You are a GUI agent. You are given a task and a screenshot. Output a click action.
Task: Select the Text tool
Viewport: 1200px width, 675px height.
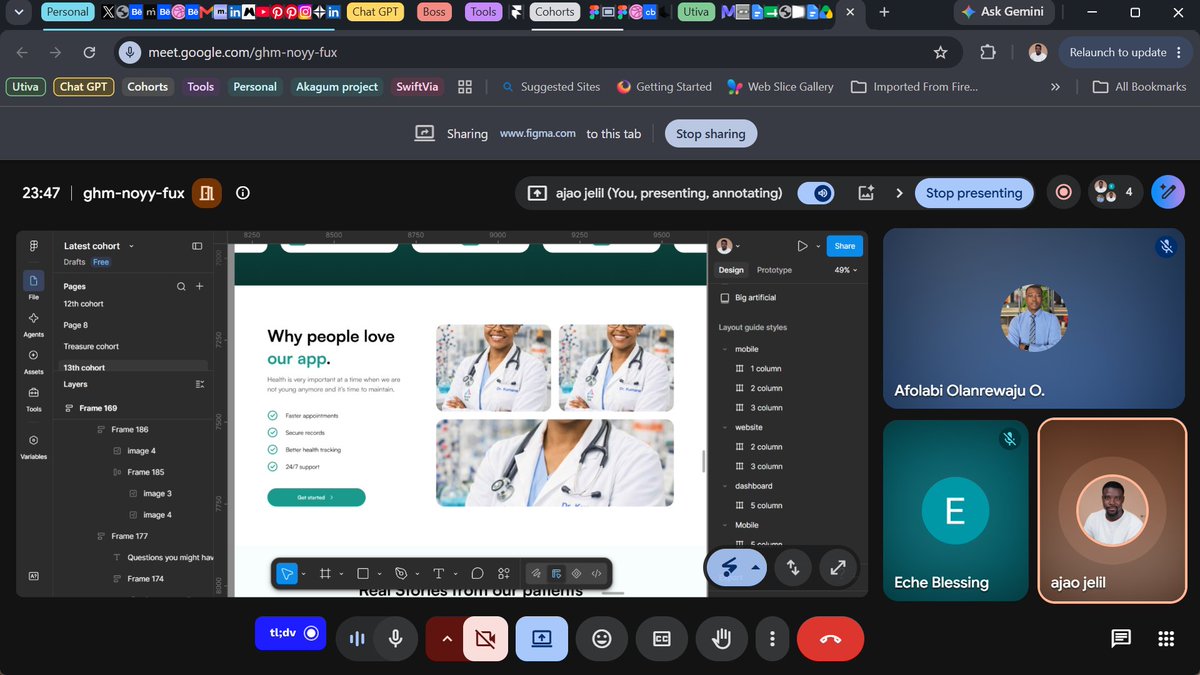click(x=438, y=573)
